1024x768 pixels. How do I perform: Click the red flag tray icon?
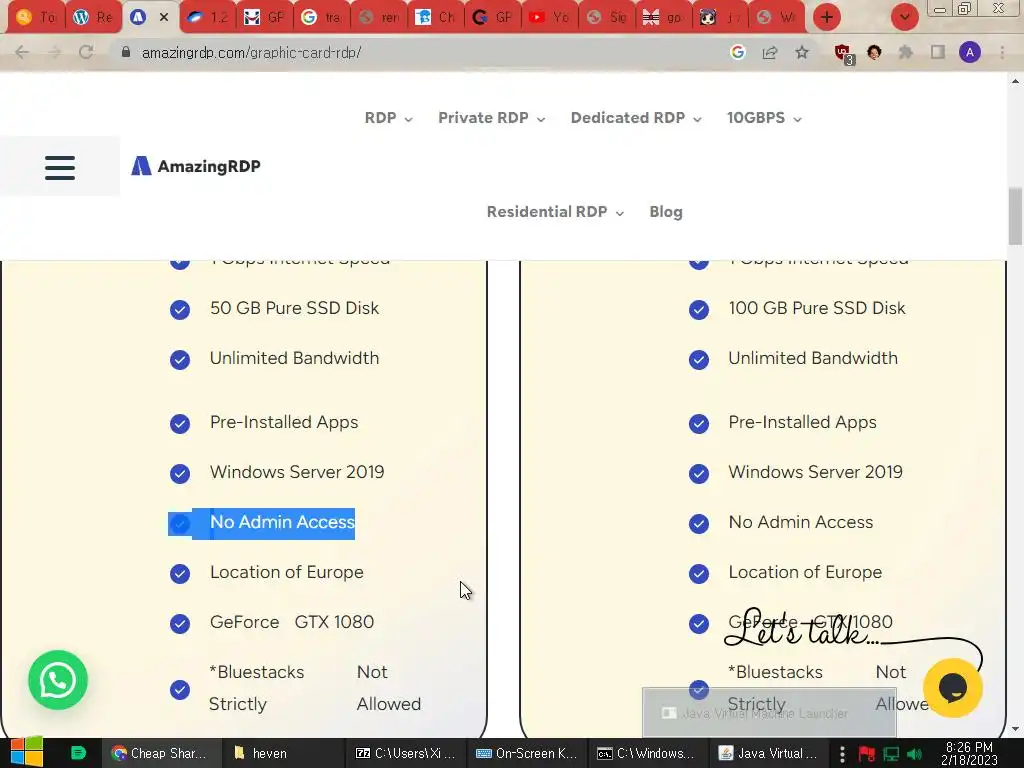867,754
